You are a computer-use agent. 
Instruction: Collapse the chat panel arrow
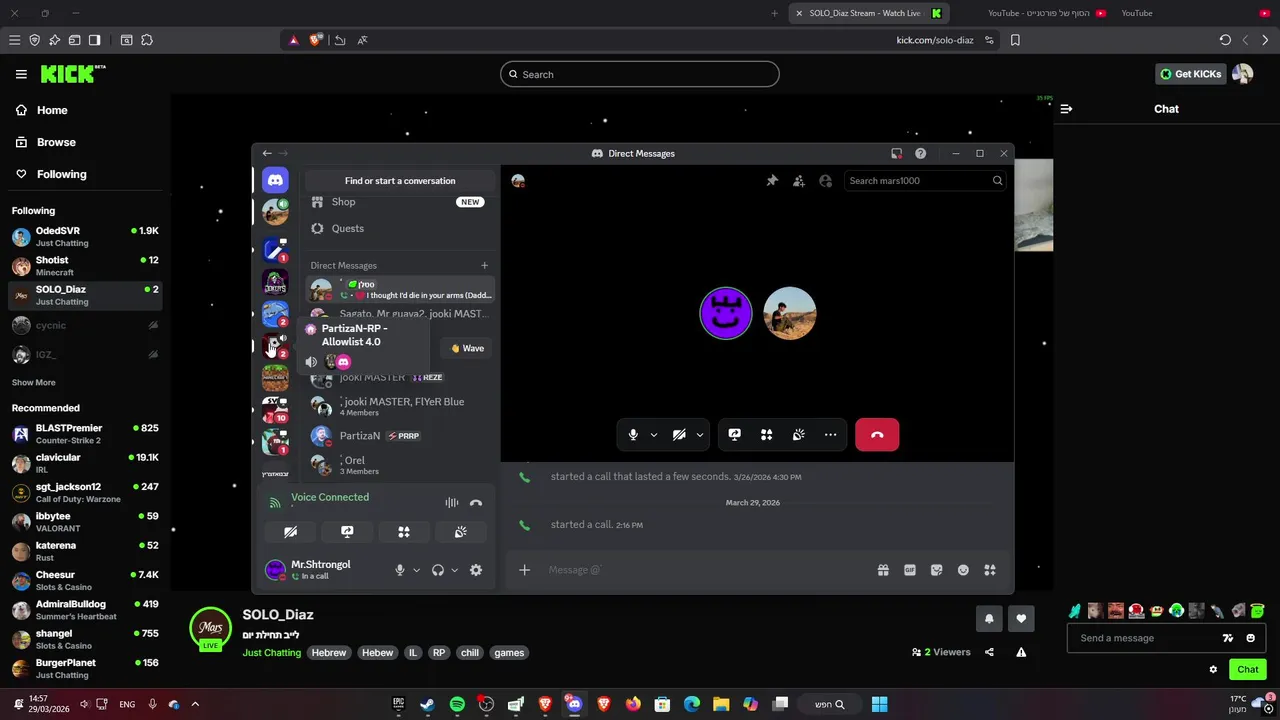click(x=1066, y=109)
